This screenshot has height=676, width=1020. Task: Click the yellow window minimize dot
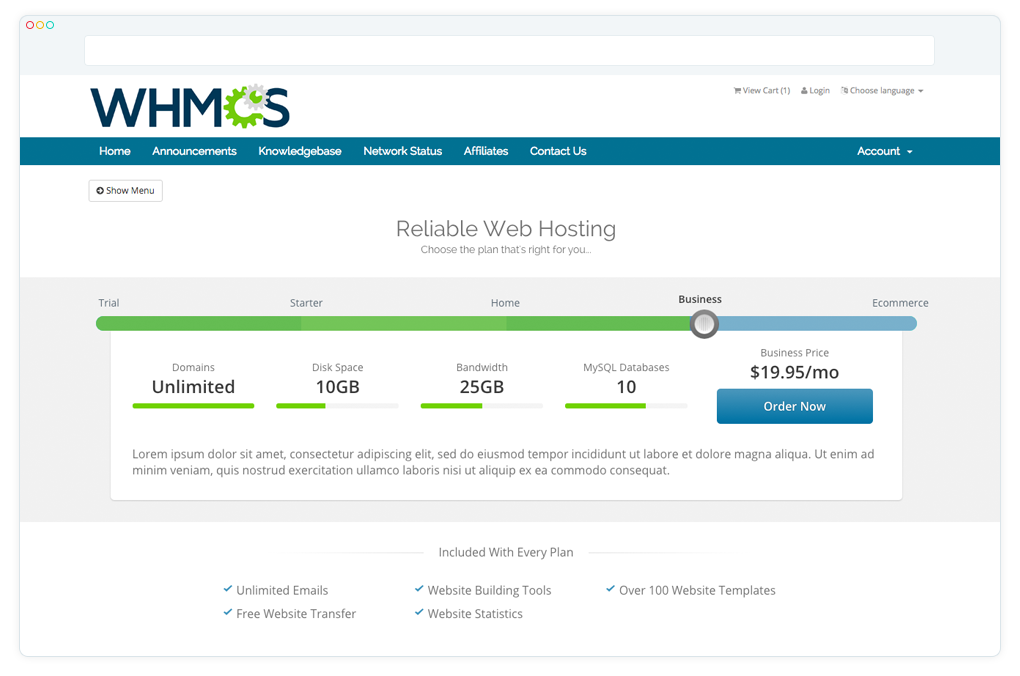coord(40,25)
